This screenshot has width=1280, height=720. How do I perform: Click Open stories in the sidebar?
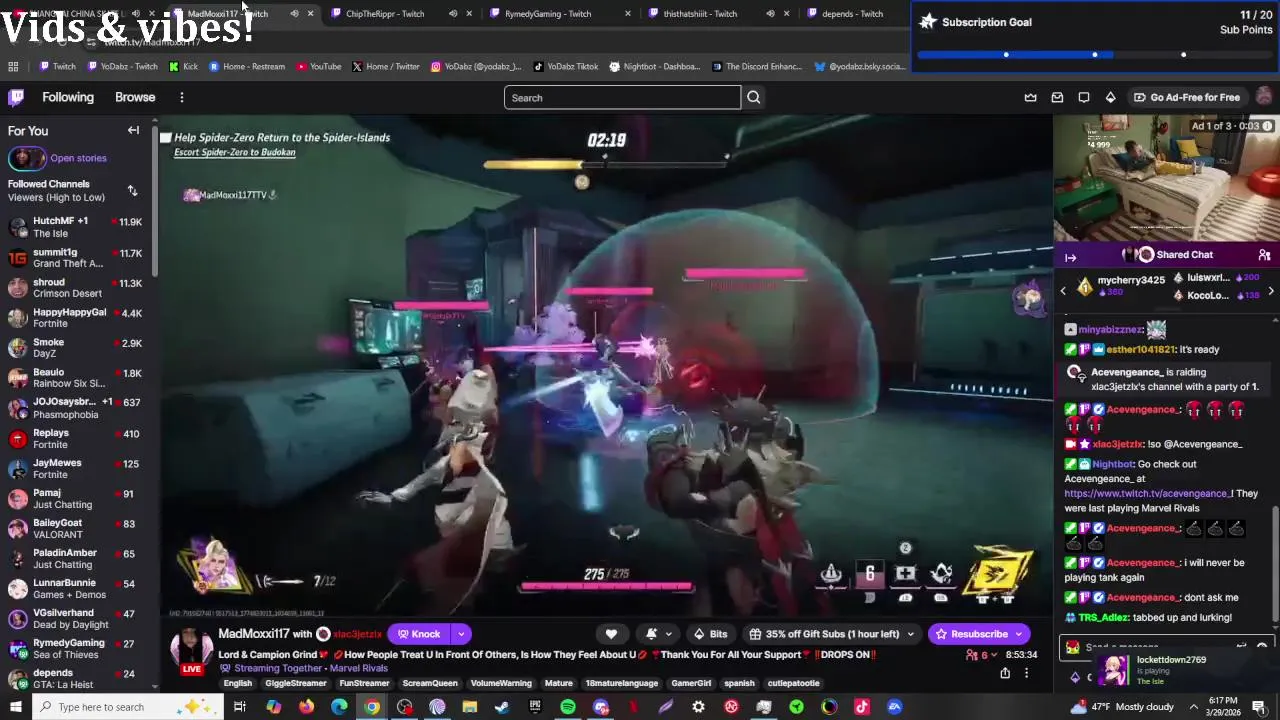pyautogui.click(x=78, y=158)
